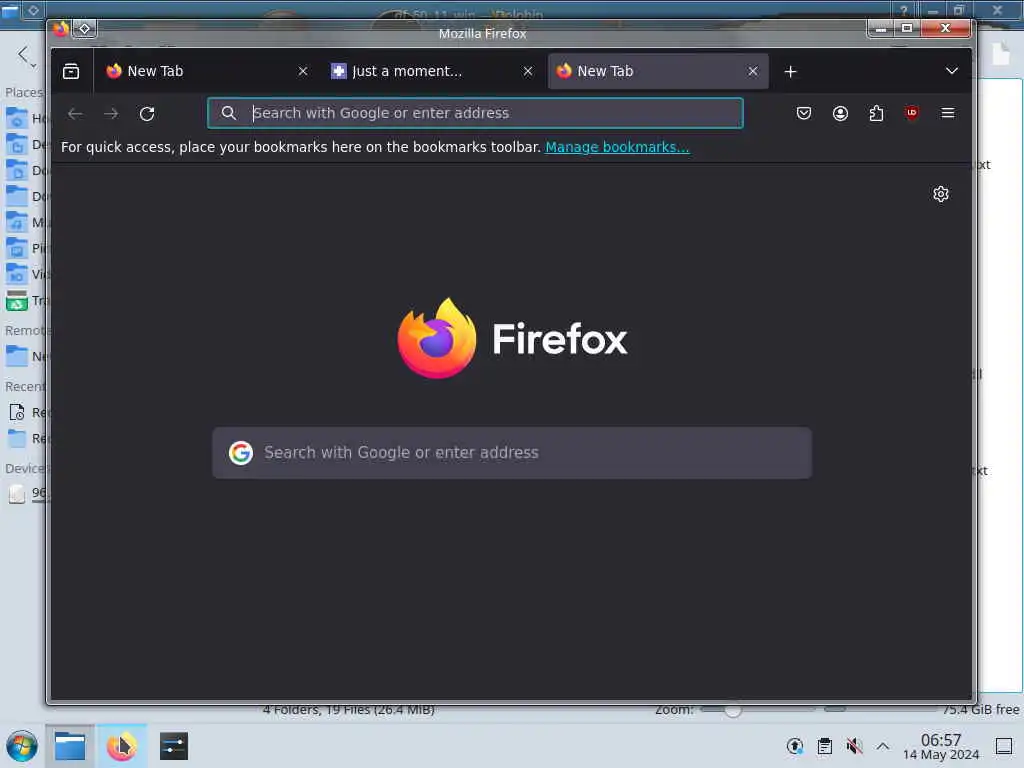Open a new tab with plus button
1024x768 pixels.
(x=790, y=71)
